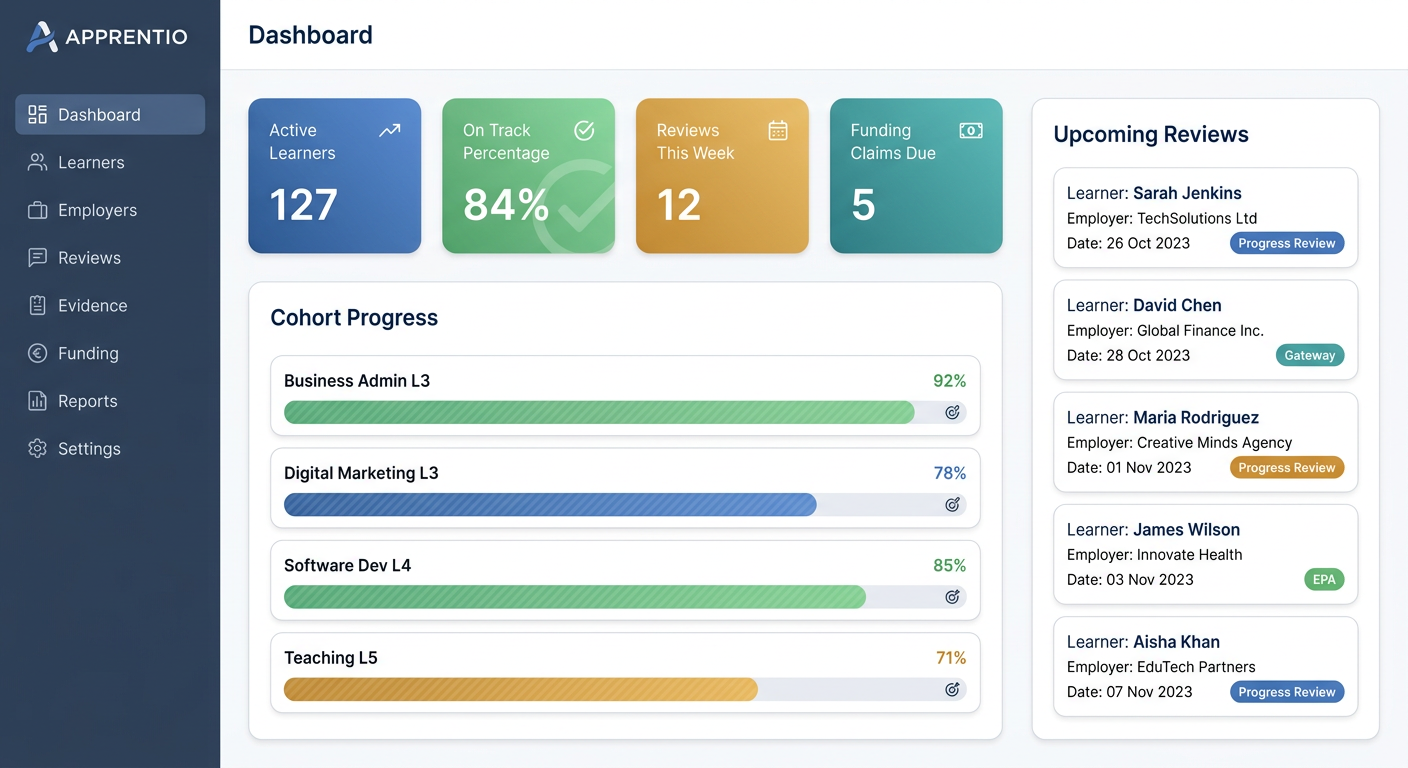Screen dimensions: 1408x768
Task: Click target icon on Teaching L5 bar
Action: pos(952,689)
